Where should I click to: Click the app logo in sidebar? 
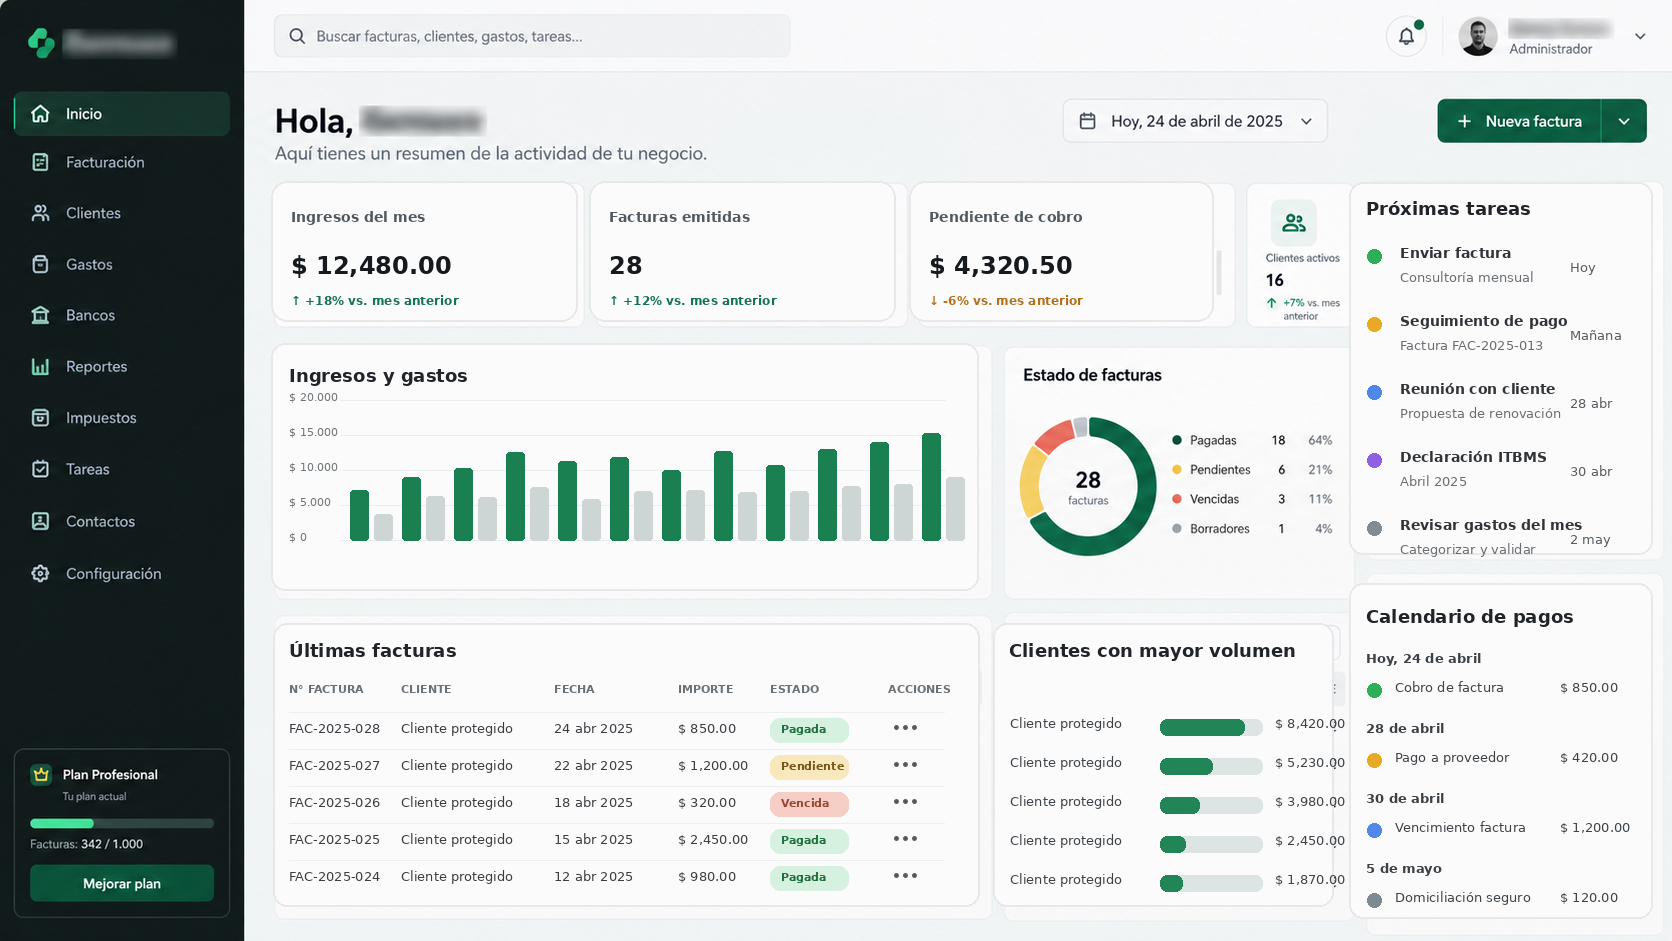[41, 42]
